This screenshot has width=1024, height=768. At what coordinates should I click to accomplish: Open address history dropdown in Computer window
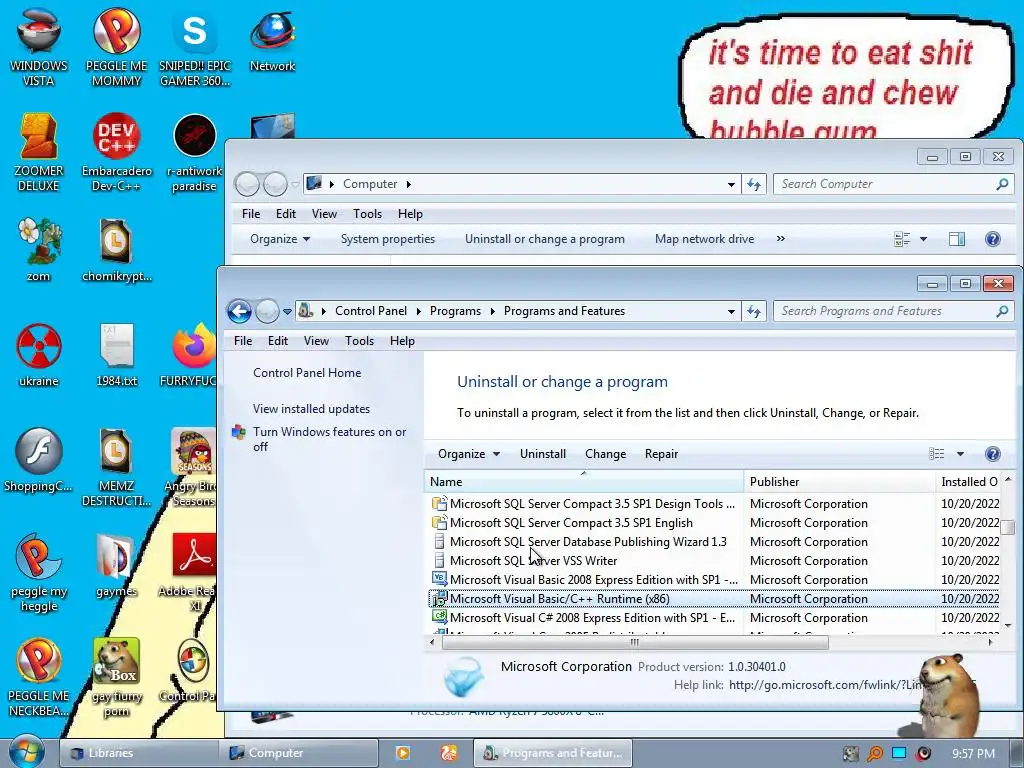(731, 185)
